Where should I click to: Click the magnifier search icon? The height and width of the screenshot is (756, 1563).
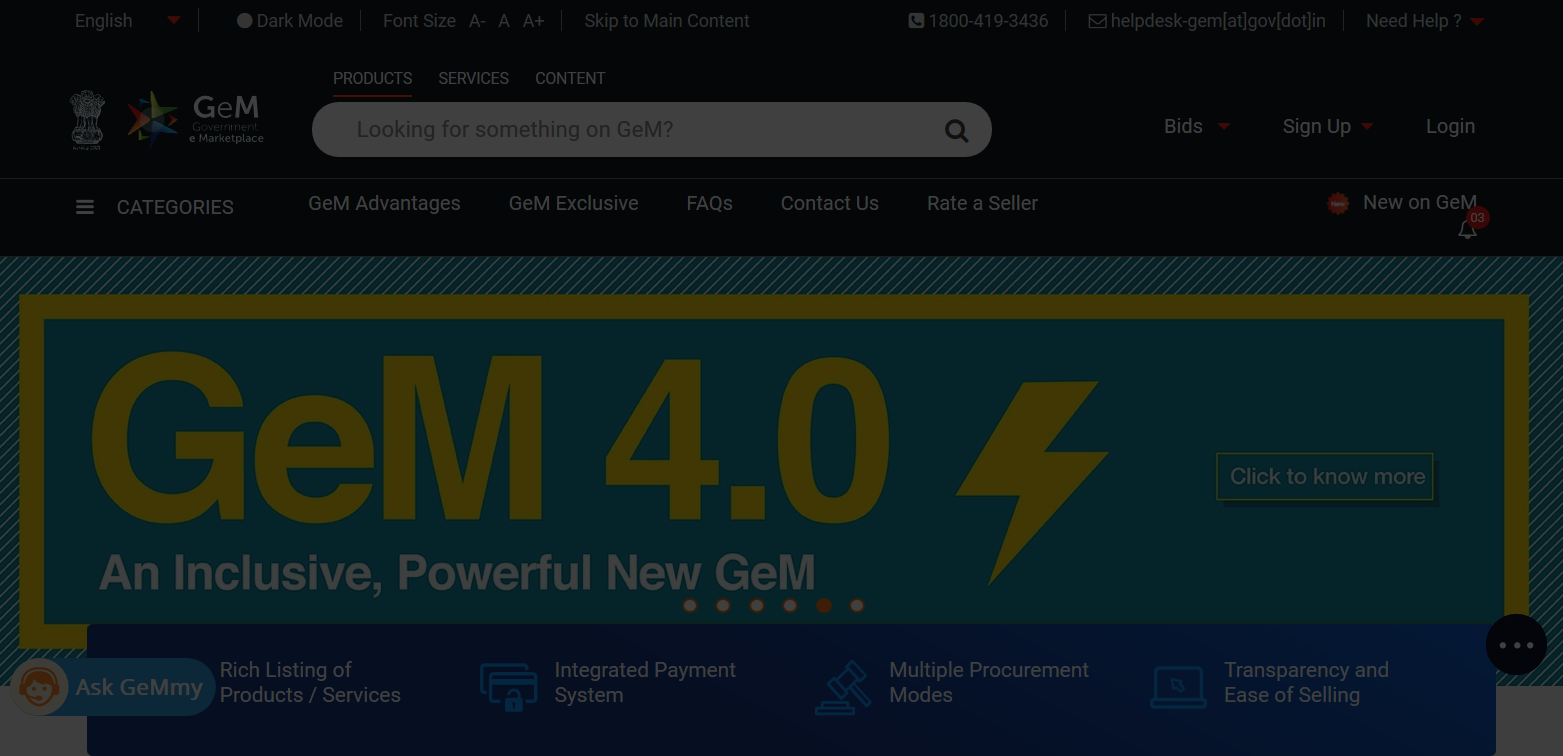coord(957,131)
